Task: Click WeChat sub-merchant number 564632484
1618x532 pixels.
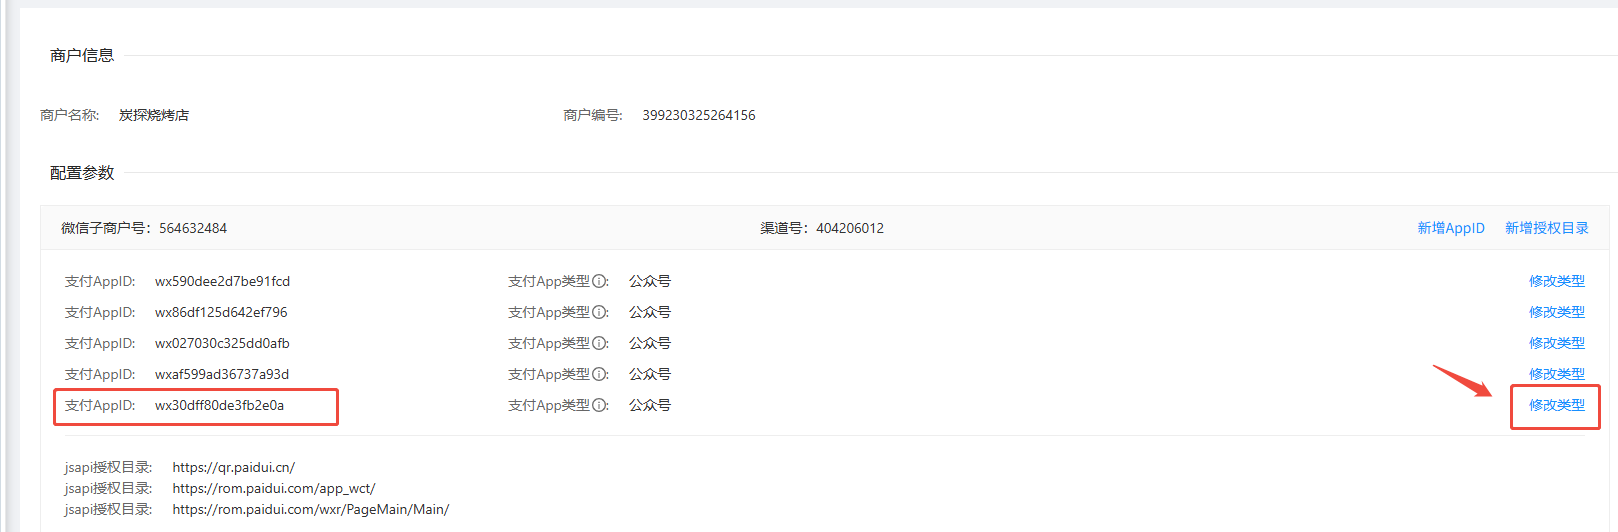Action: point(193,228)
